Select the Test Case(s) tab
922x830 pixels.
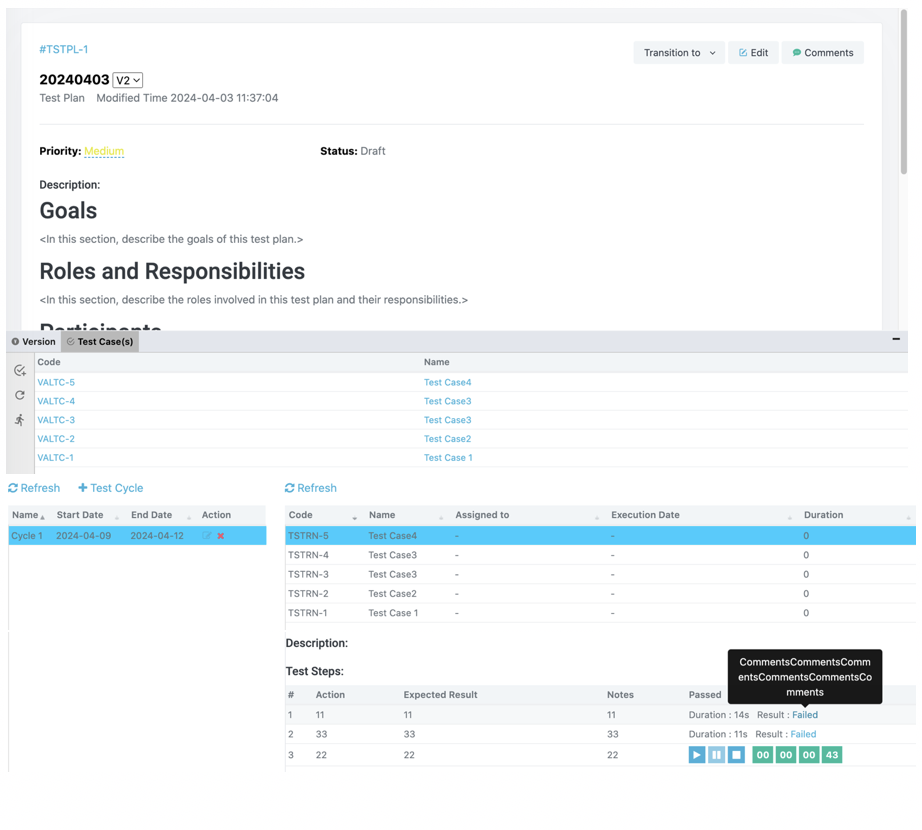click(x=100, y=342)
